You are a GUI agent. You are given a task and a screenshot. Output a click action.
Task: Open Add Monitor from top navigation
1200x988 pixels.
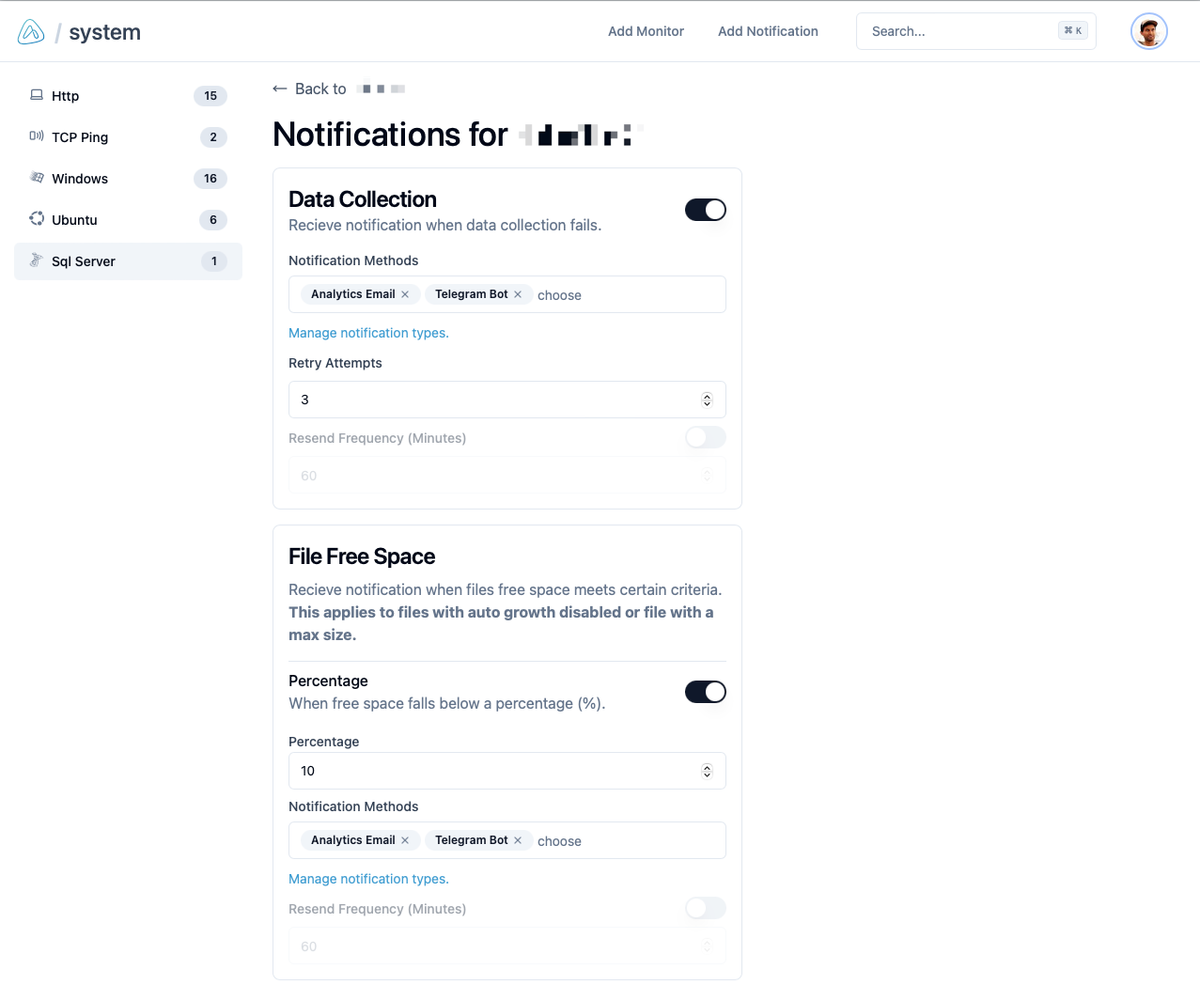coord(646,31)
